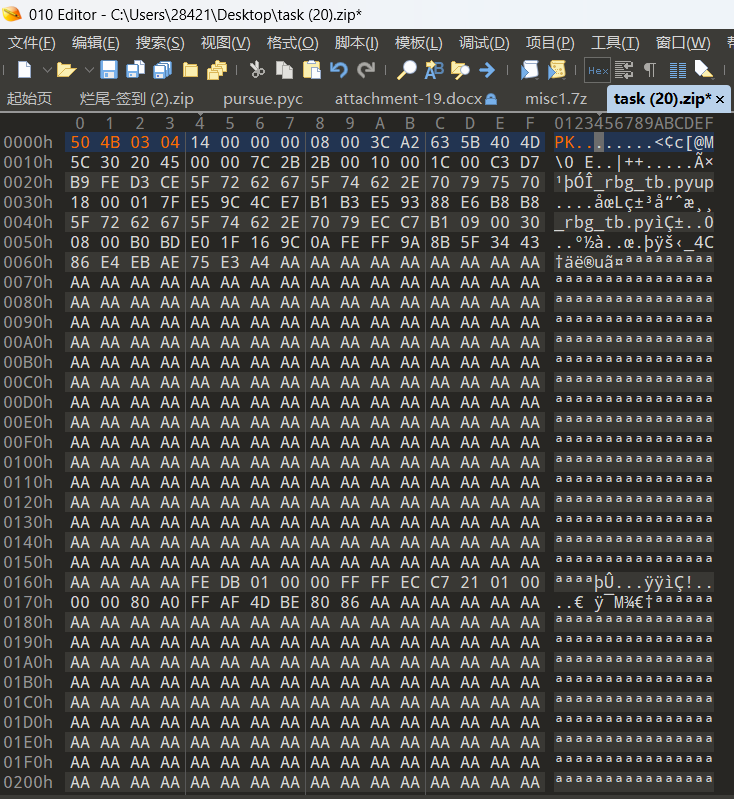734x799 pixels.
Task: Click the ASCII column header 0123456789ABCDEF
Action: click(634, 123)
